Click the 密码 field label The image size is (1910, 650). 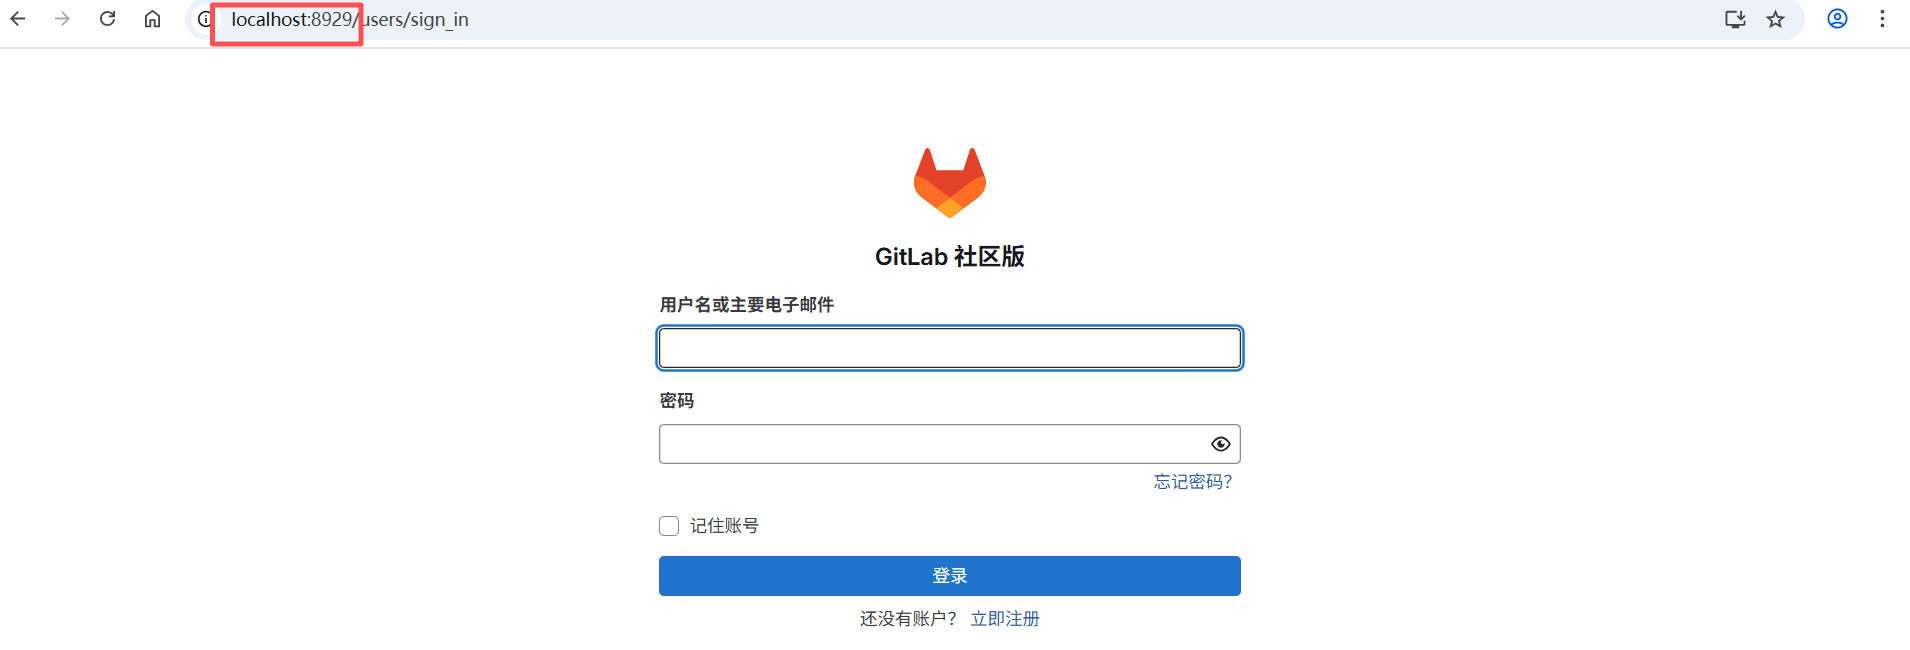click(x=677, y=401)
